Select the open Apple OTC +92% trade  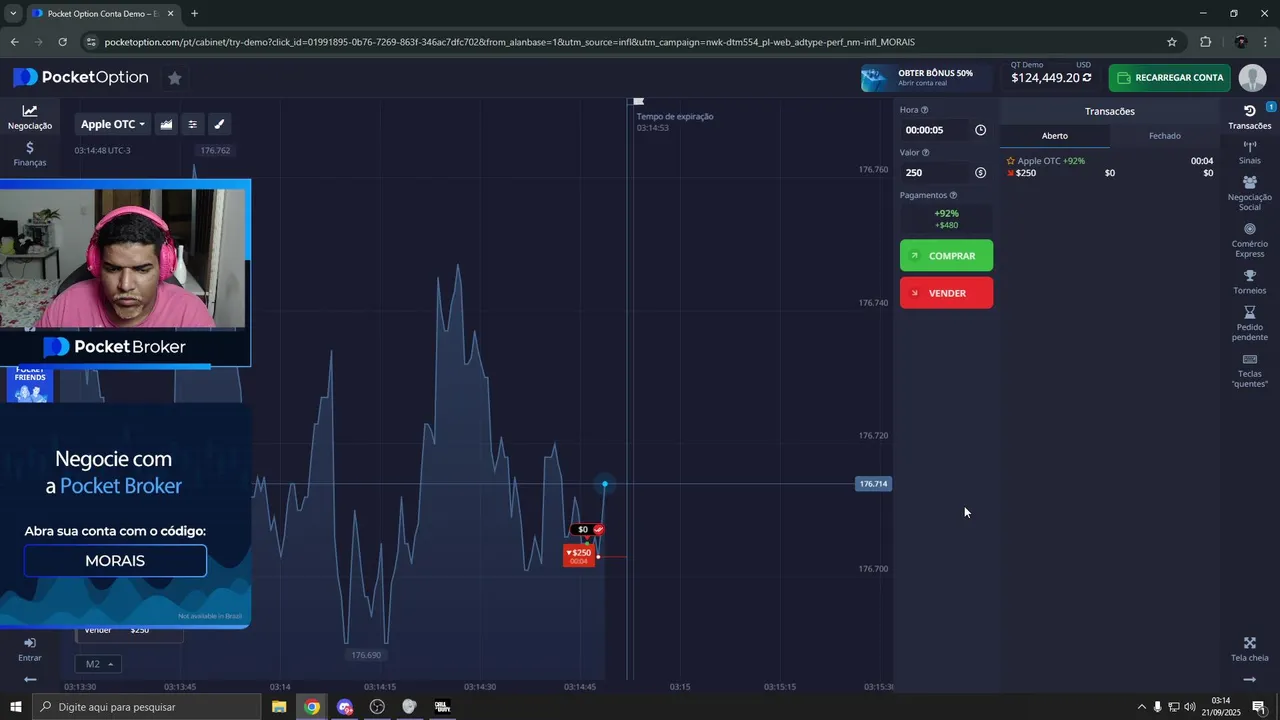click(x=1109, y=167)
